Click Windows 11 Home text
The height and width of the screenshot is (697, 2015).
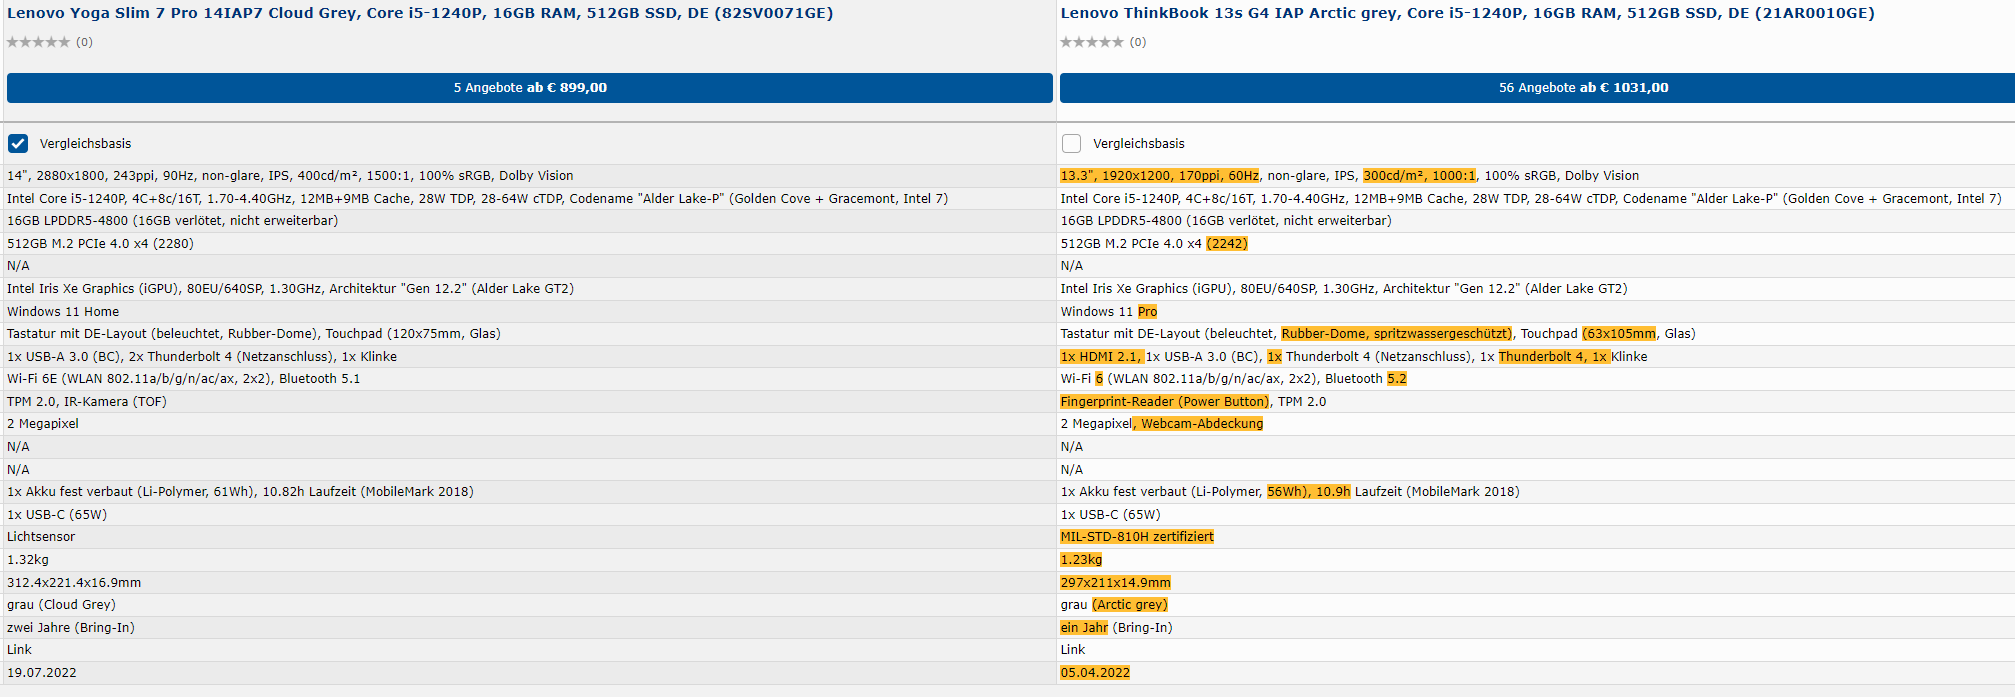(63, 312)
